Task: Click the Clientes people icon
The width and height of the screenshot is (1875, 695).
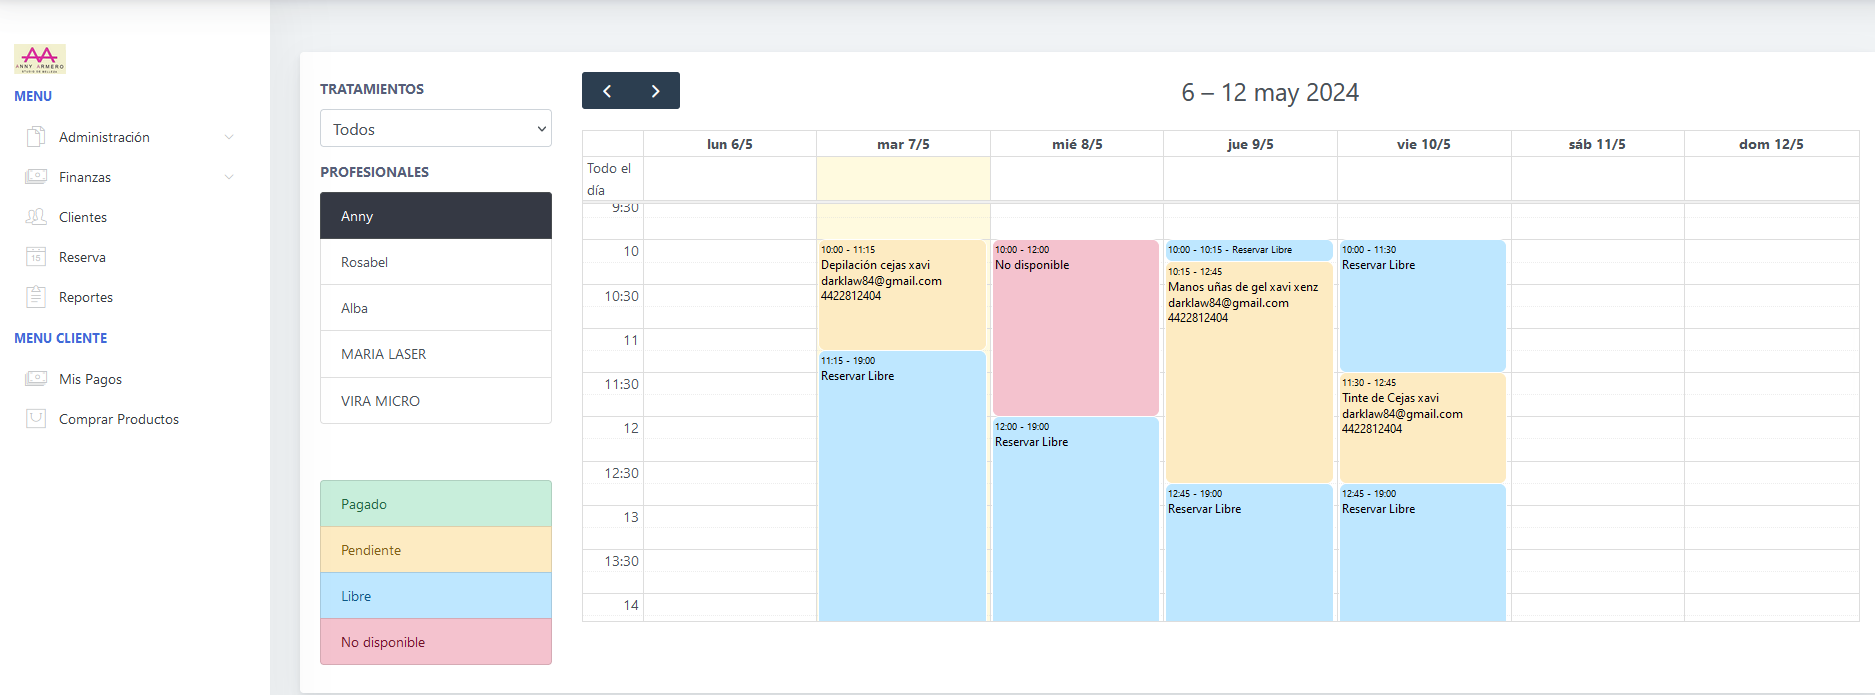Action: [36, 216]
